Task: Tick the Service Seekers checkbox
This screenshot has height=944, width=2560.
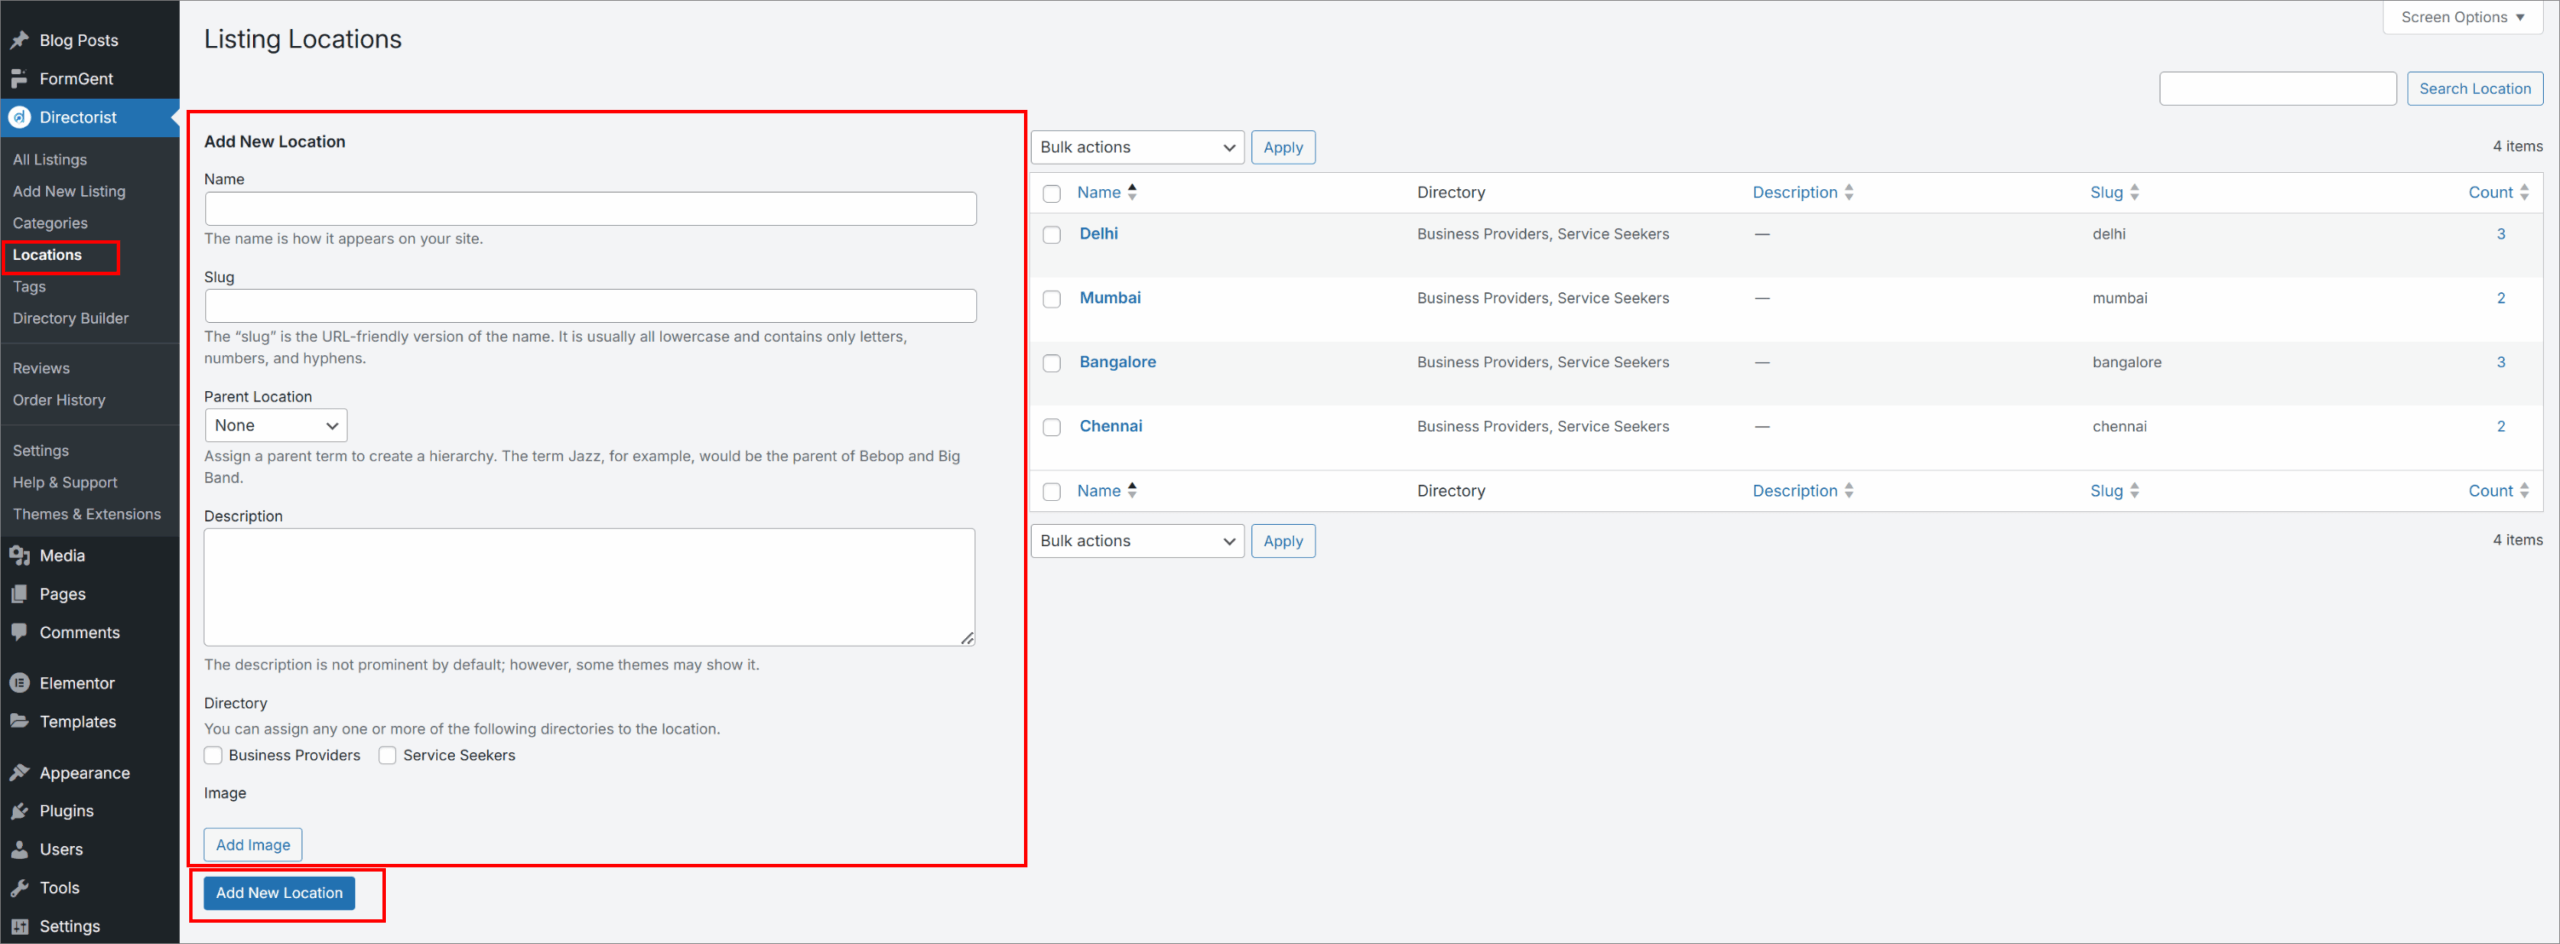Action: 387,755
